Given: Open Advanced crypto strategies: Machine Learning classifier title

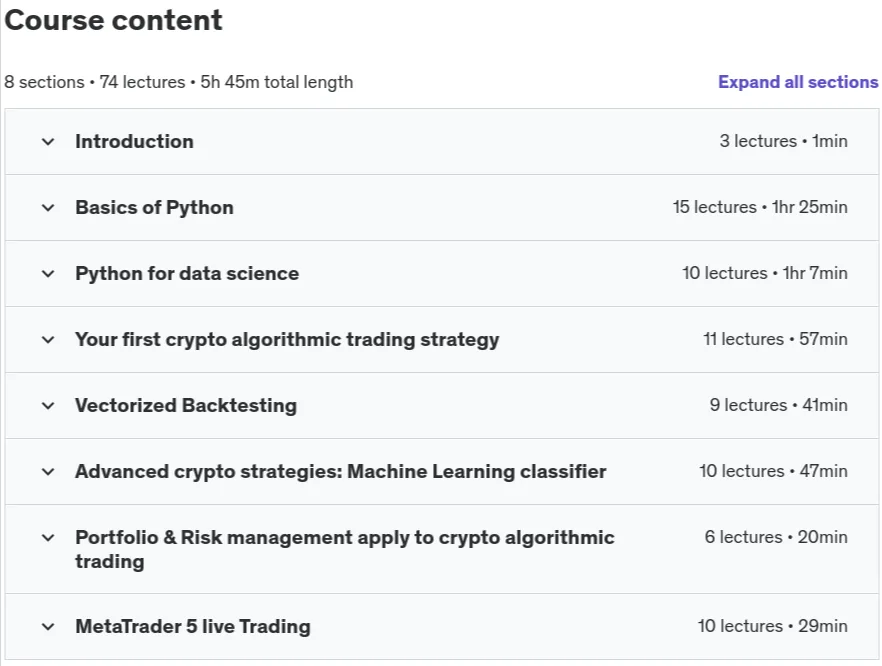Looking at the screenshot, I should point(341,471).
